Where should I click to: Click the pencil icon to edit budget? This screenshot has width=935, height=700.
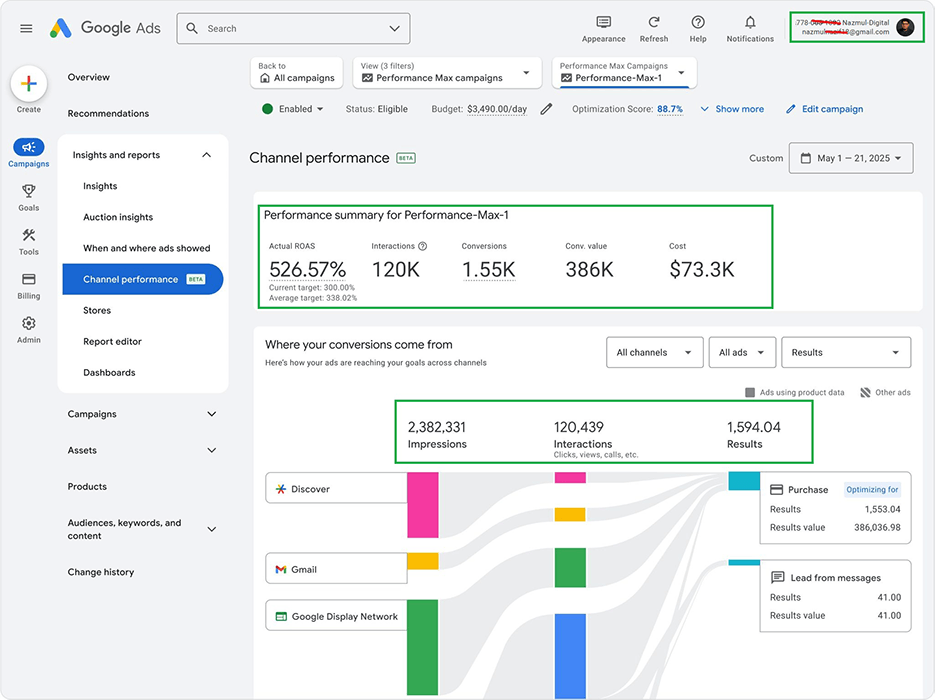click(x=546, y=109)
